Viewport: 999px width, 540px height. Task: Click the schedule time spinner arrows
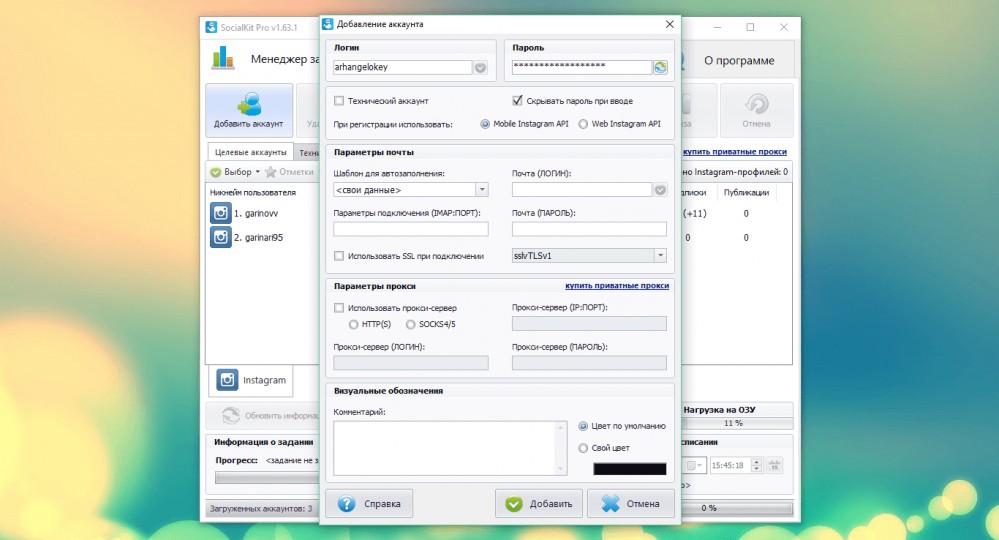click(x=756, y=465)
